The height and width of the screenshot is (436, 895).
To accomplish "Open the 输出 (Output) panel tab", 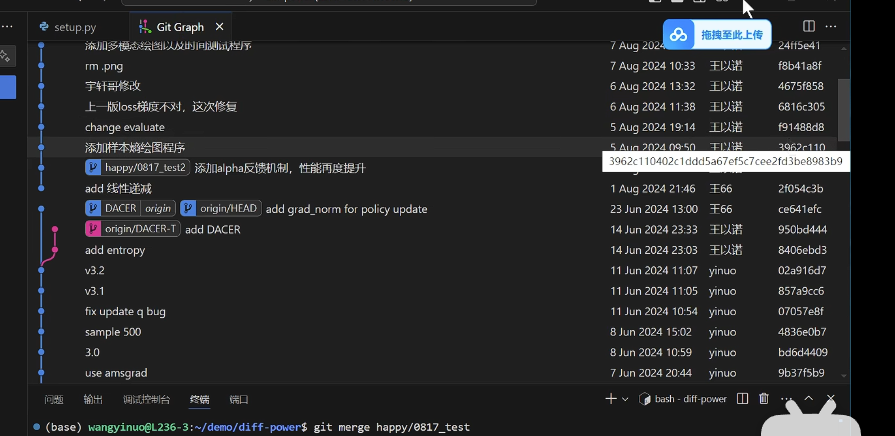I will pos(93,399).
